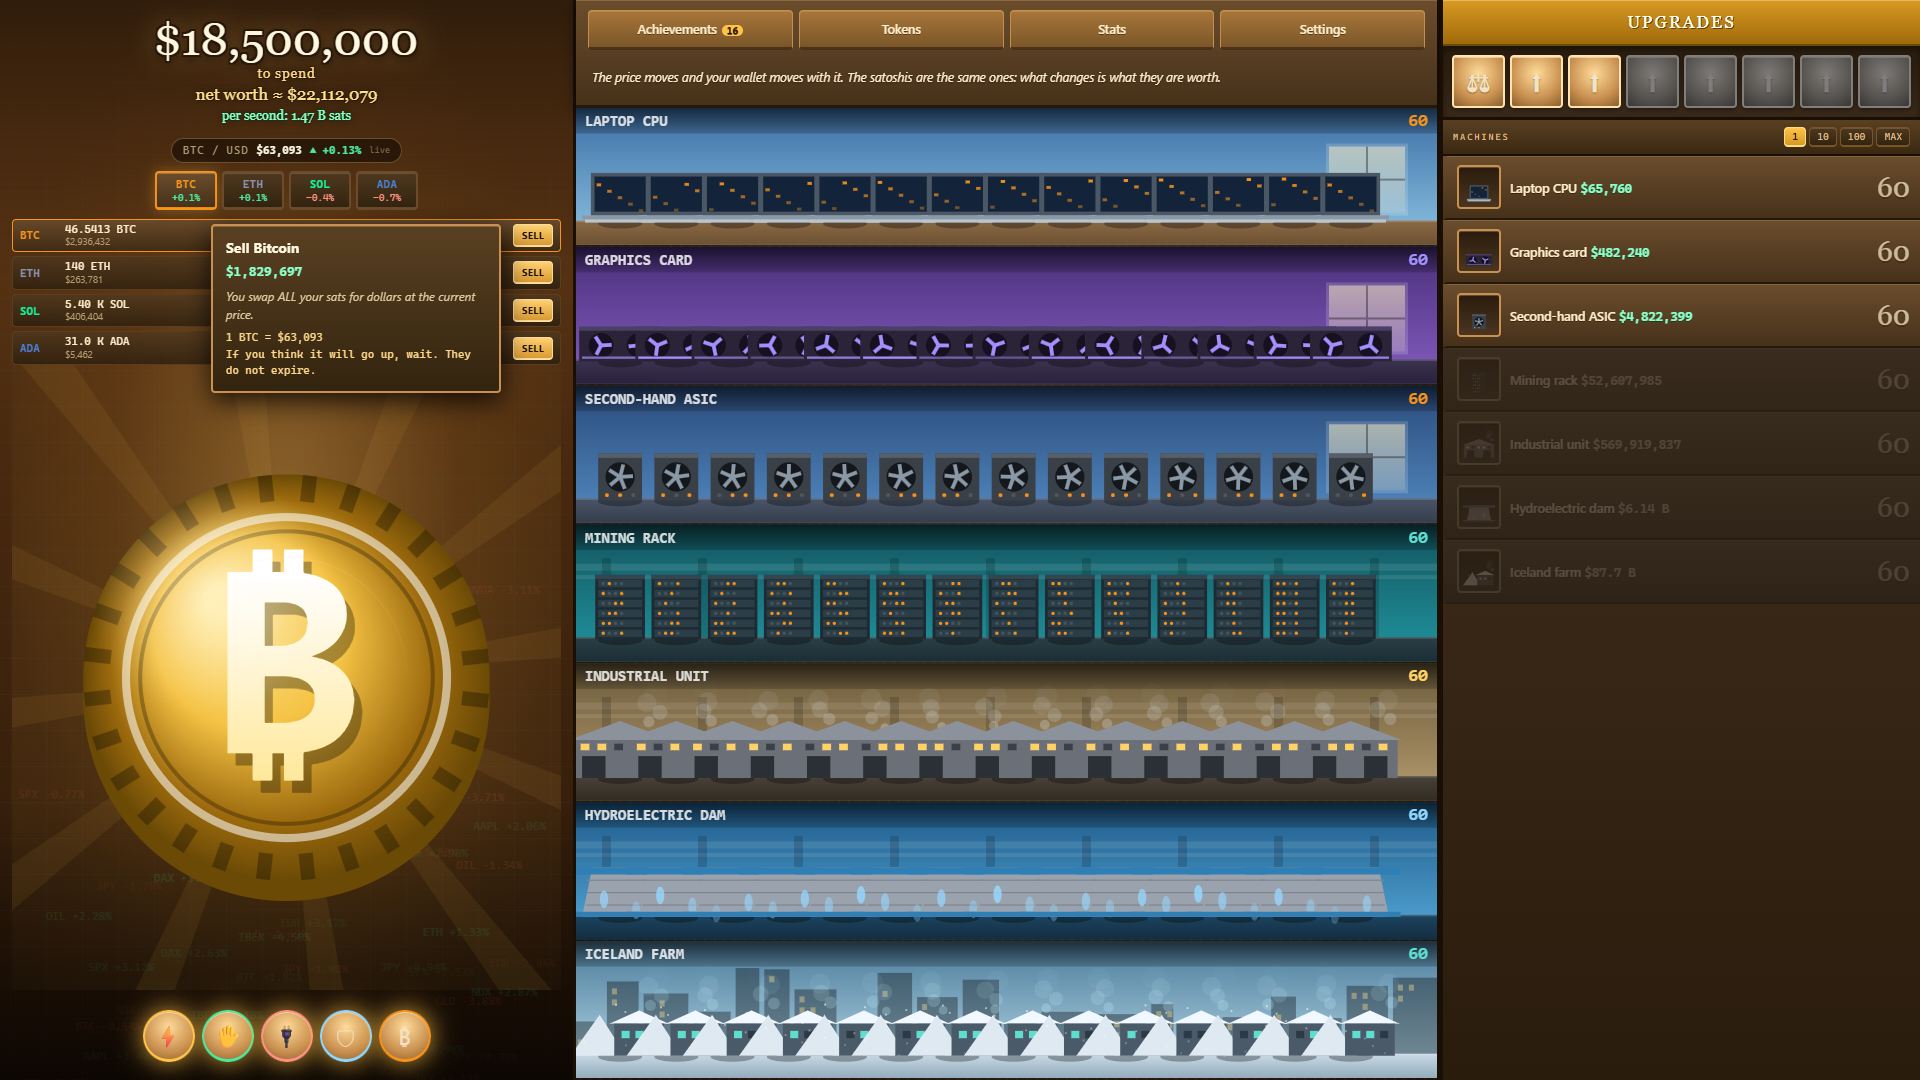Sell all Bitcoin with the BTC Sell button
Image resolution: width=1920 pixels, height=1080 pixels.
533,236
